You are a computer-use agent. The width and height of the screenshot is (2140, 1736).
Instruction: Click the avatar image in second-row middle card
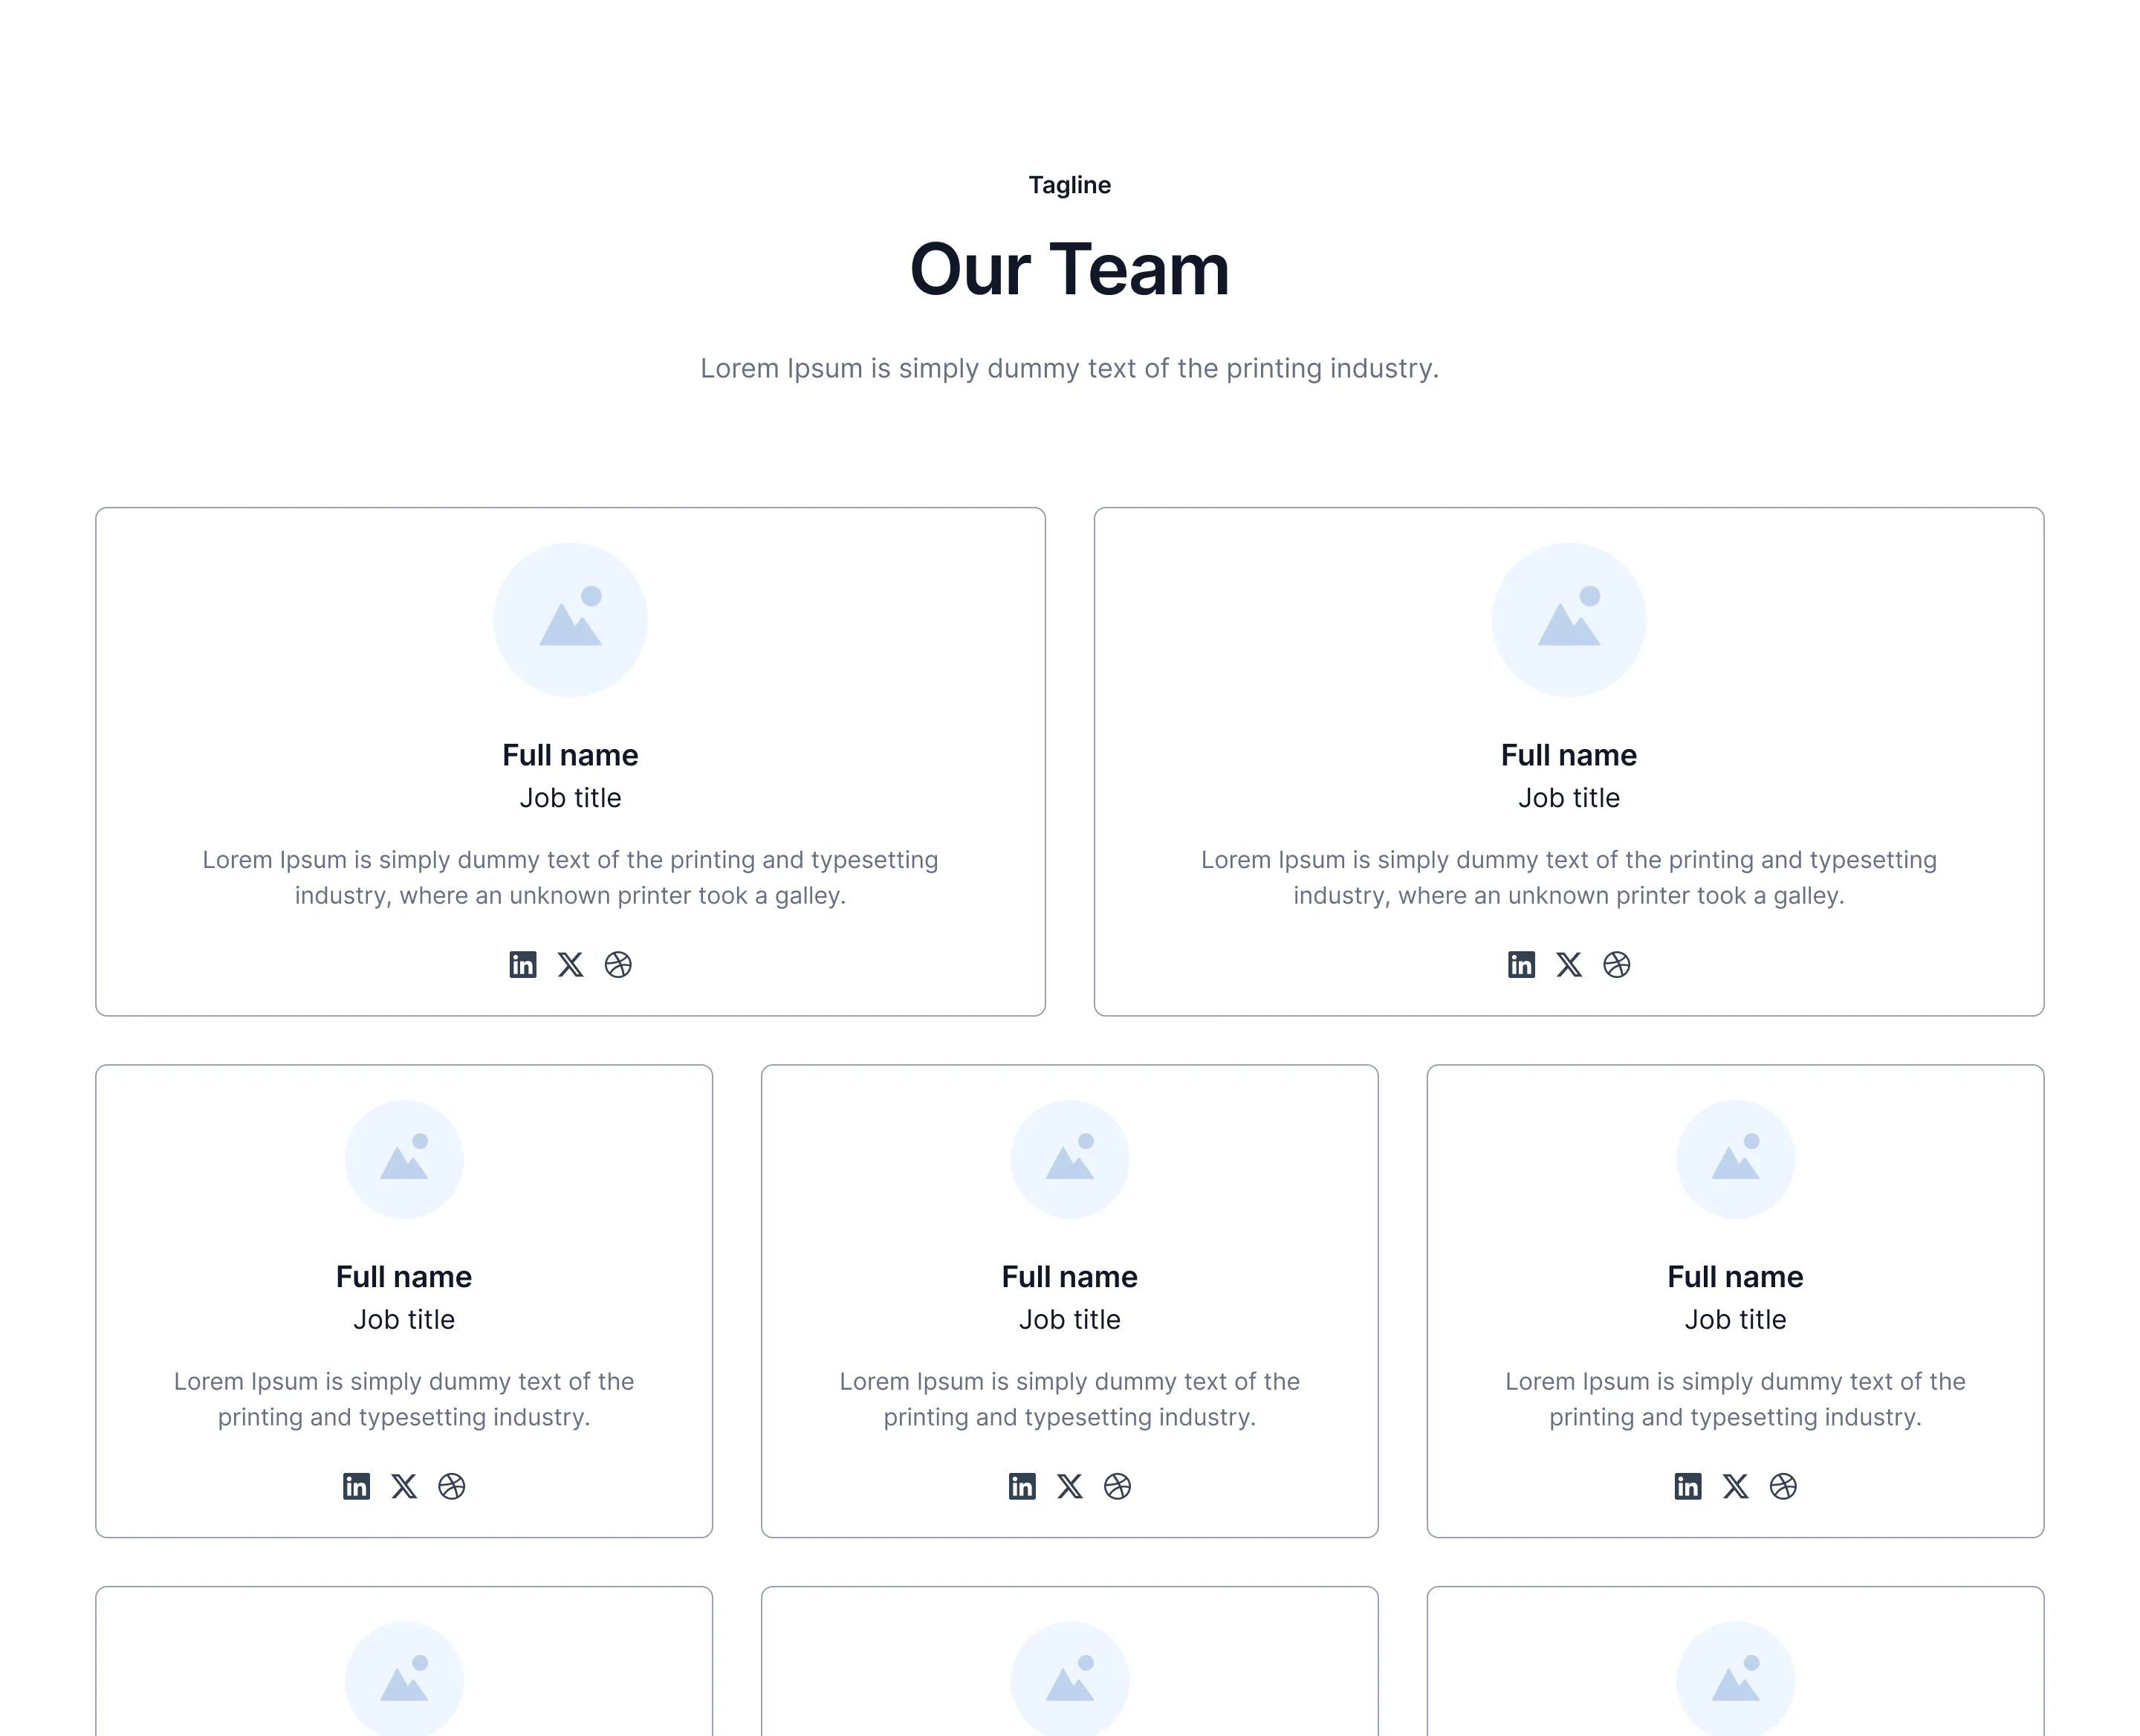pyautogui.click(x=1070, y=1159)
